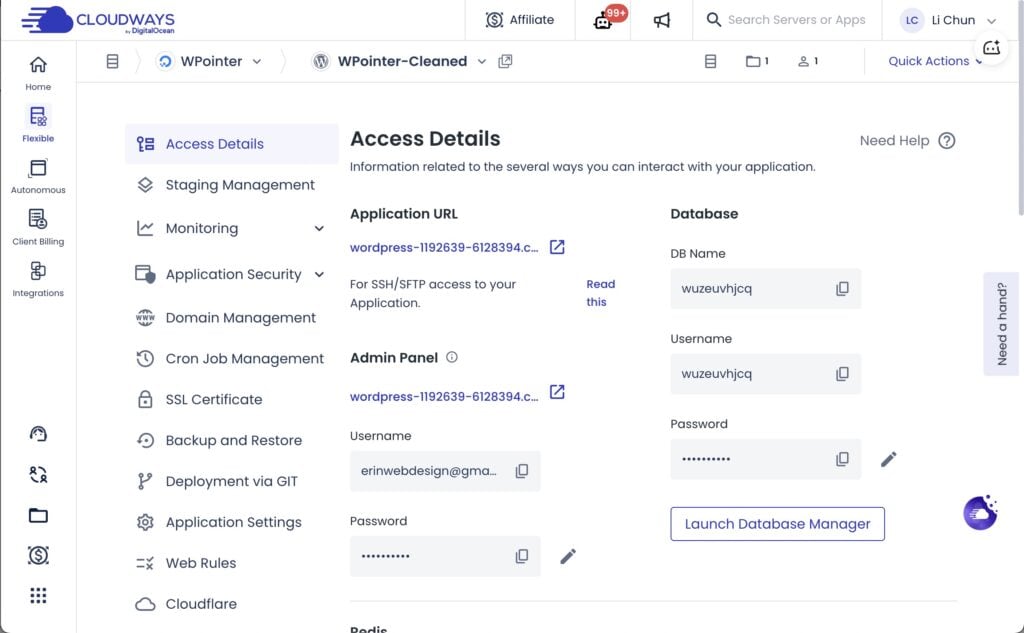1024x633 pixels.
Task: Expand the Application Security submenu
Action: 319,274
